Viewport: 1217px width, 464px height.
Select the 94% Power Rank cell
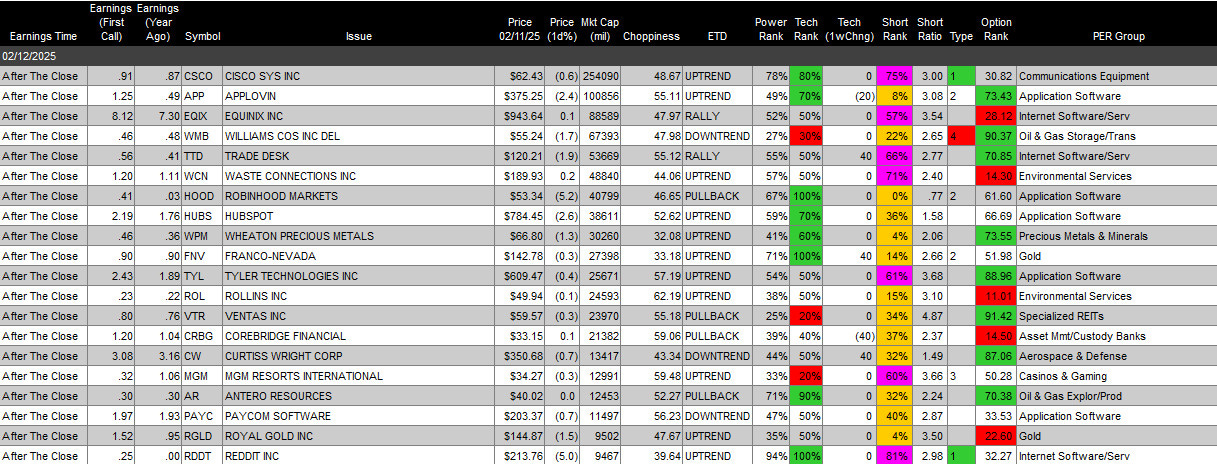[770, 456]
